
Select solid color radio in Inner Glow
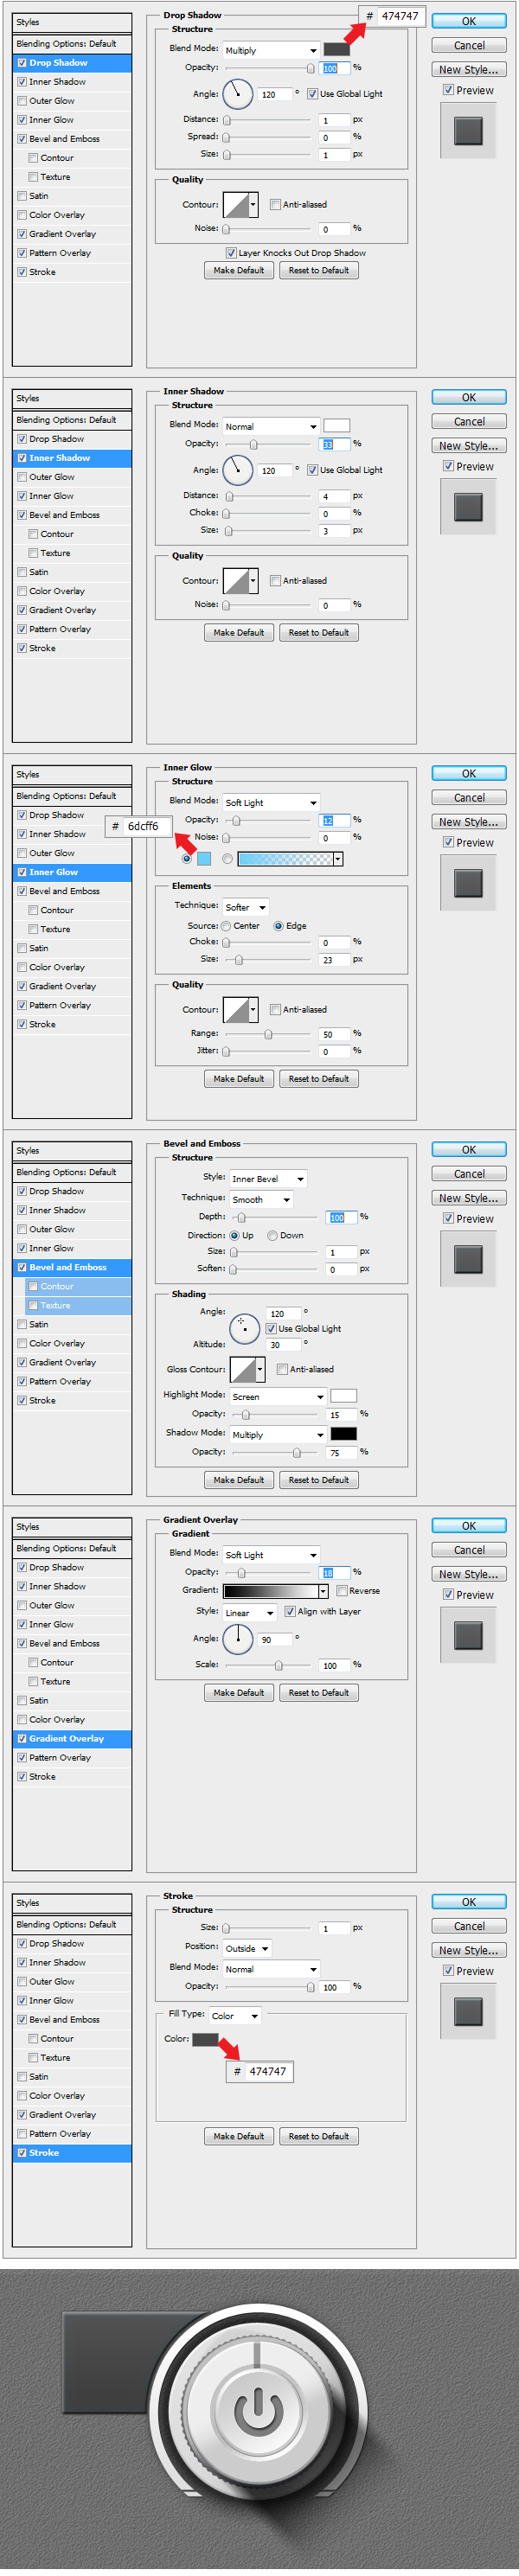point(186,859)
